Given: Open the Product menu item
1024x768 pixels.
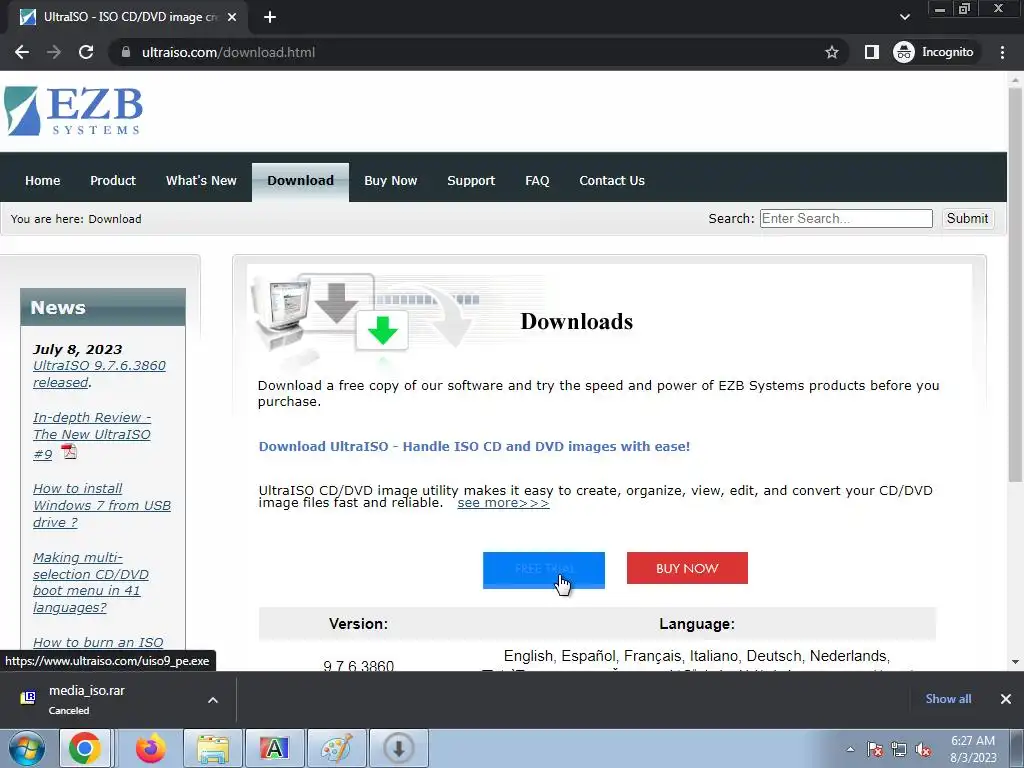Looking at the screenshot, I should pos(113,181).
